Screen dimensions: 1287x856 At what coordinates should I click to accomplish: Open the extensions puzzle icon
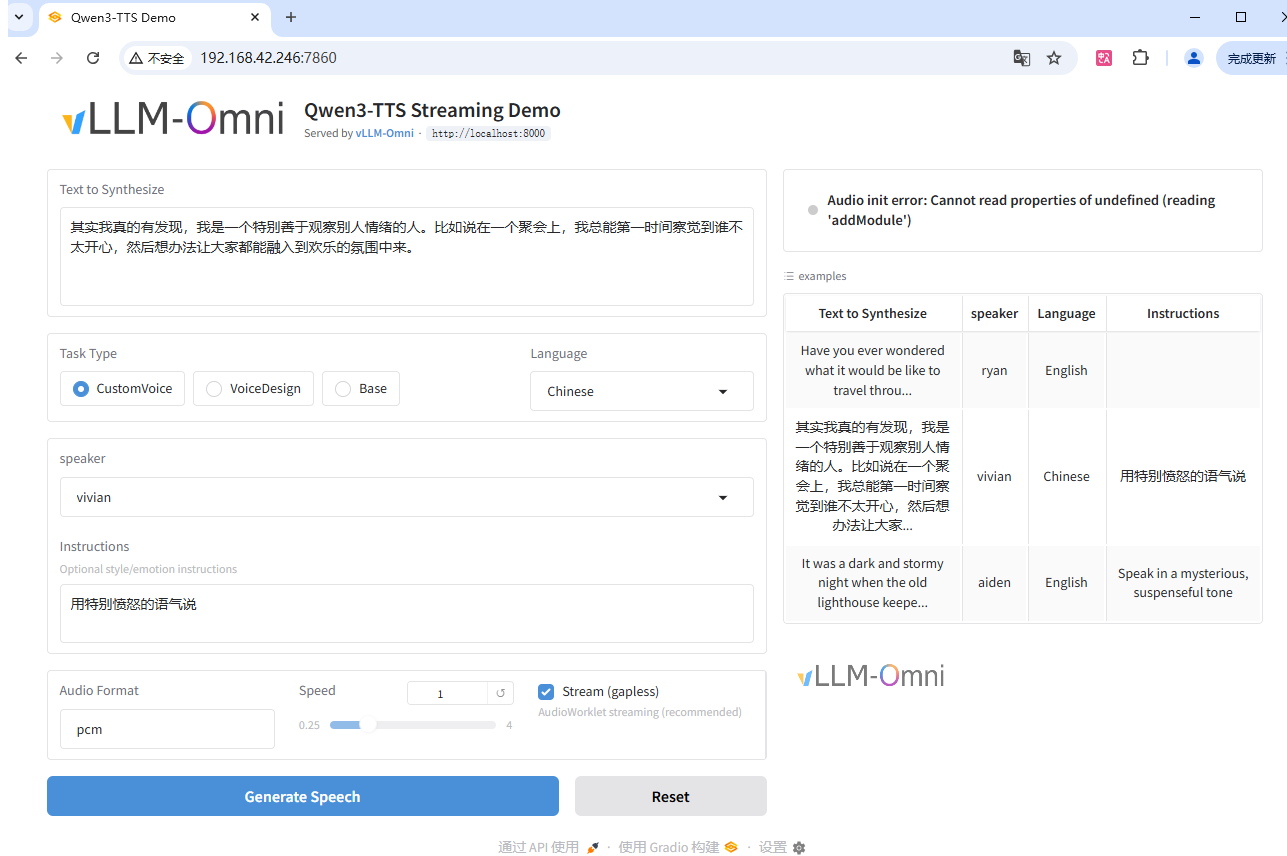(x=1140, y=58)
